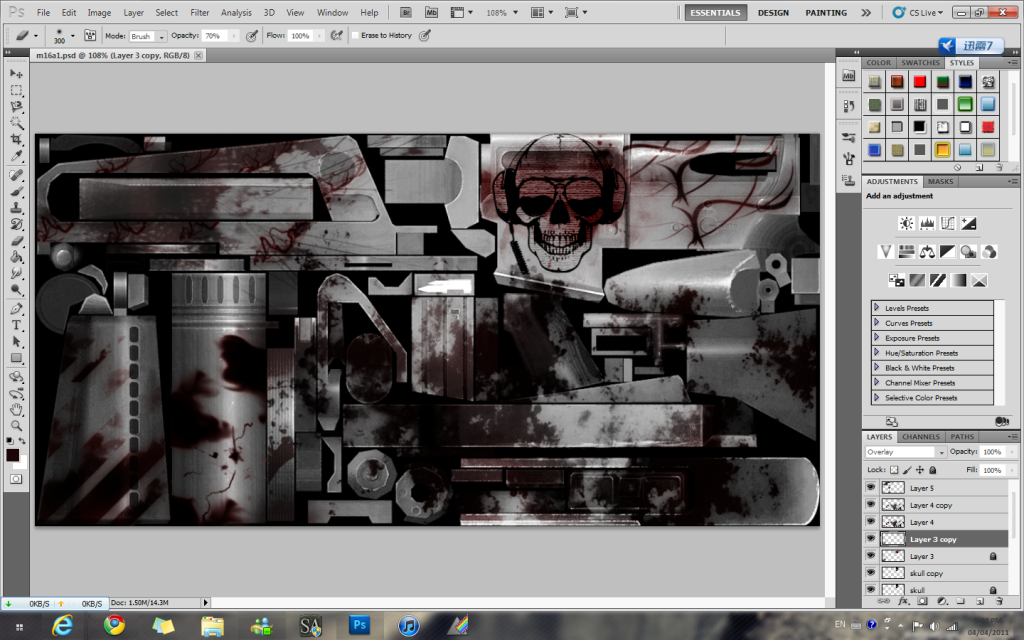Switch to the Channels tab
The width and height of the screenshot is (1024, 640).
point(920,437)
